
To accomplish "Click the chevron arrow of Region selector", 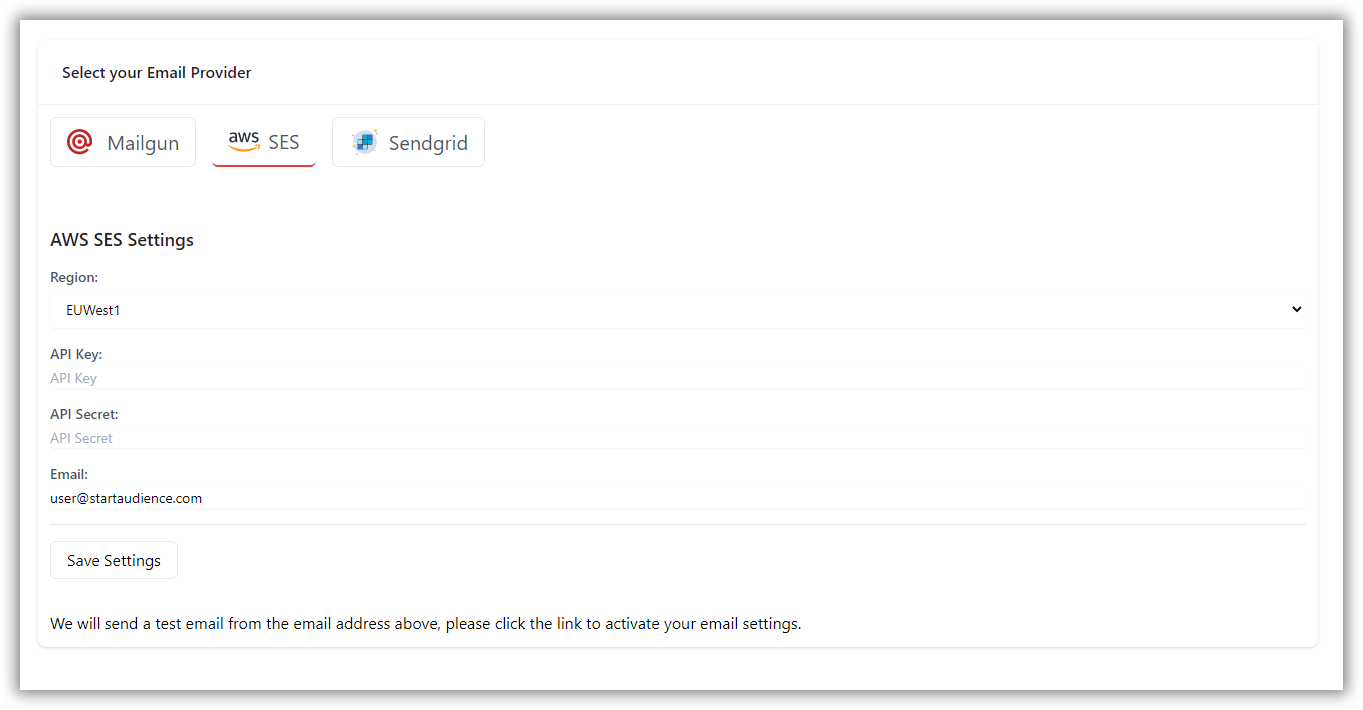I will (1296, 309).
